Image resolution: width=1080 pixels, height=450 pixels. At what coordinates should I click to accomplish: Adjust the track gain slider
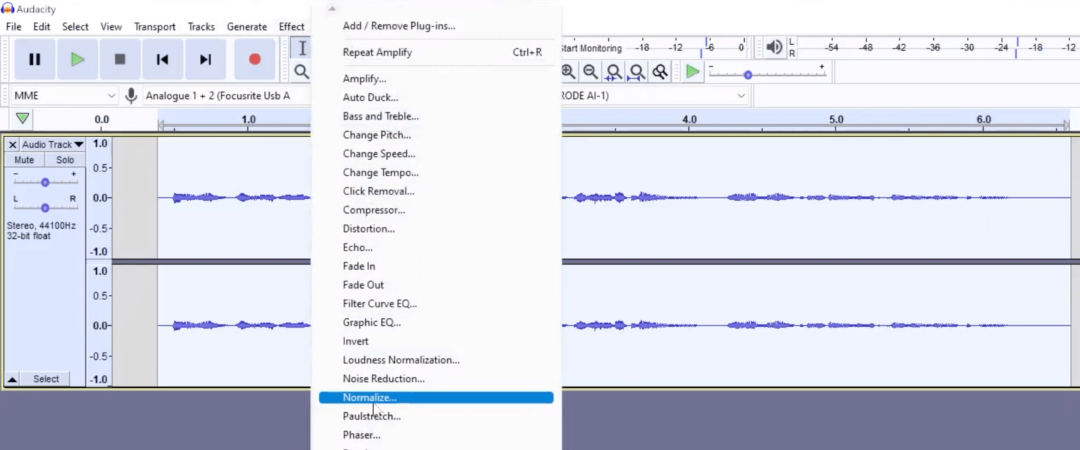point(45,182)
